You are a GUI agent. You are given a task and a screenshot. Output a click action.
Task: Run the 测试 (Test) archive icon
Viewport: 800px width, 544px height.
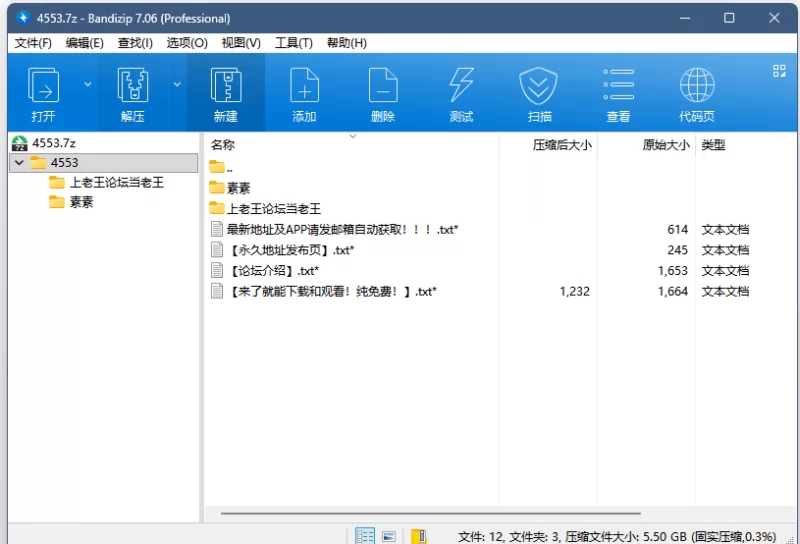click(461, 87)
